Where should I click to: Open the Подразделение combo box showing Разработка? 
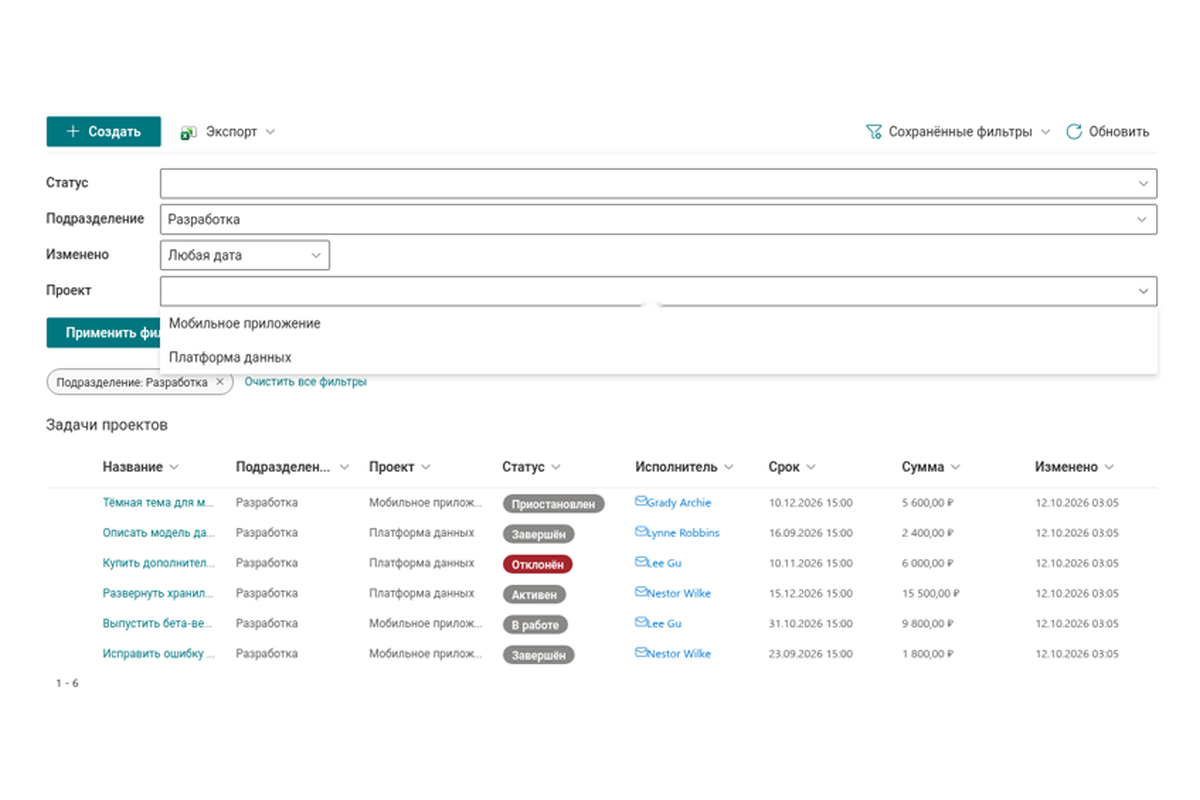[658, 219]
